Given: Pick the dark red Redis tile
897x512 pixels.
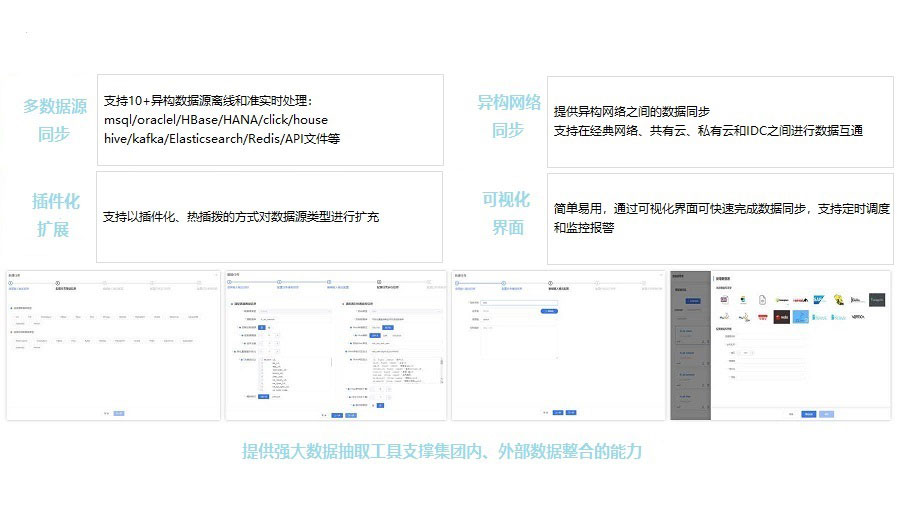Looking at the screenshot, I should point(781,317).
